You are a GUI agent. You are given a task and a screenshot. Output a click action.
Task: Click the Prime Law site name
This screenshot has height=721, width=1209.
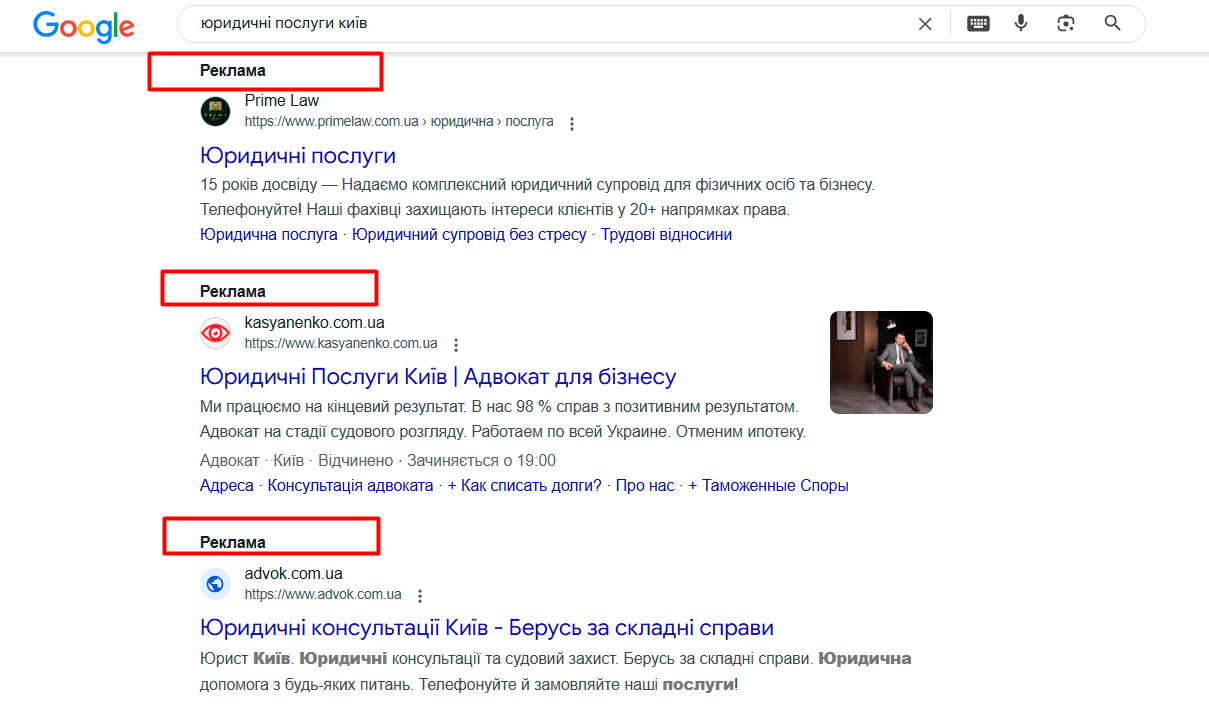[x=282, y=101]
